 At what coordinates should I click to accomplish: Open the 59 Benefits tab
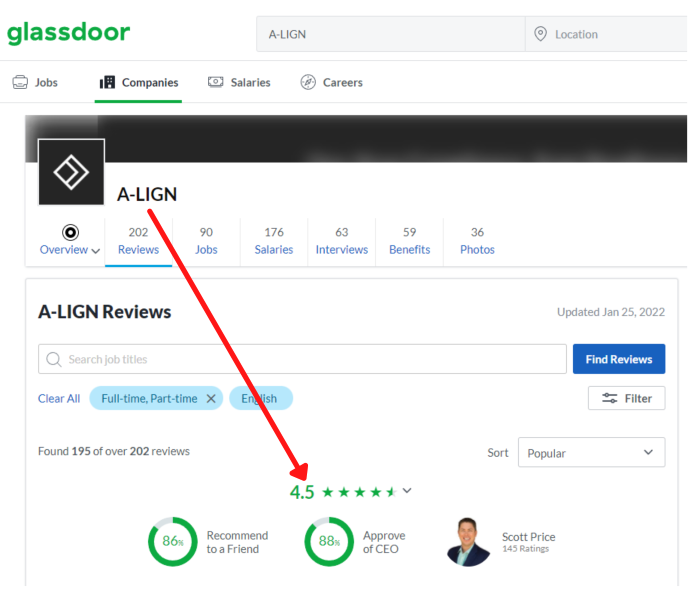(x=409, y=241)
